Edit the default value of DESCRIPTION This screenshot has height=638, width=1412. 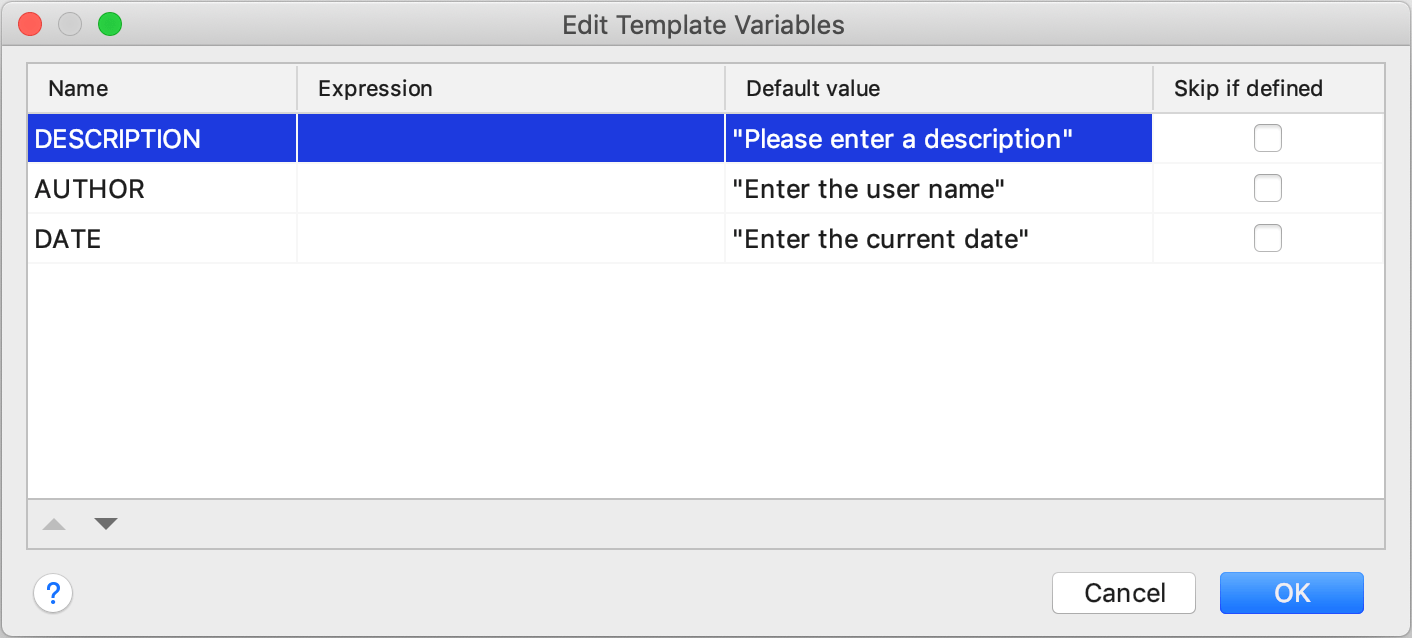(x=938, y=138)
